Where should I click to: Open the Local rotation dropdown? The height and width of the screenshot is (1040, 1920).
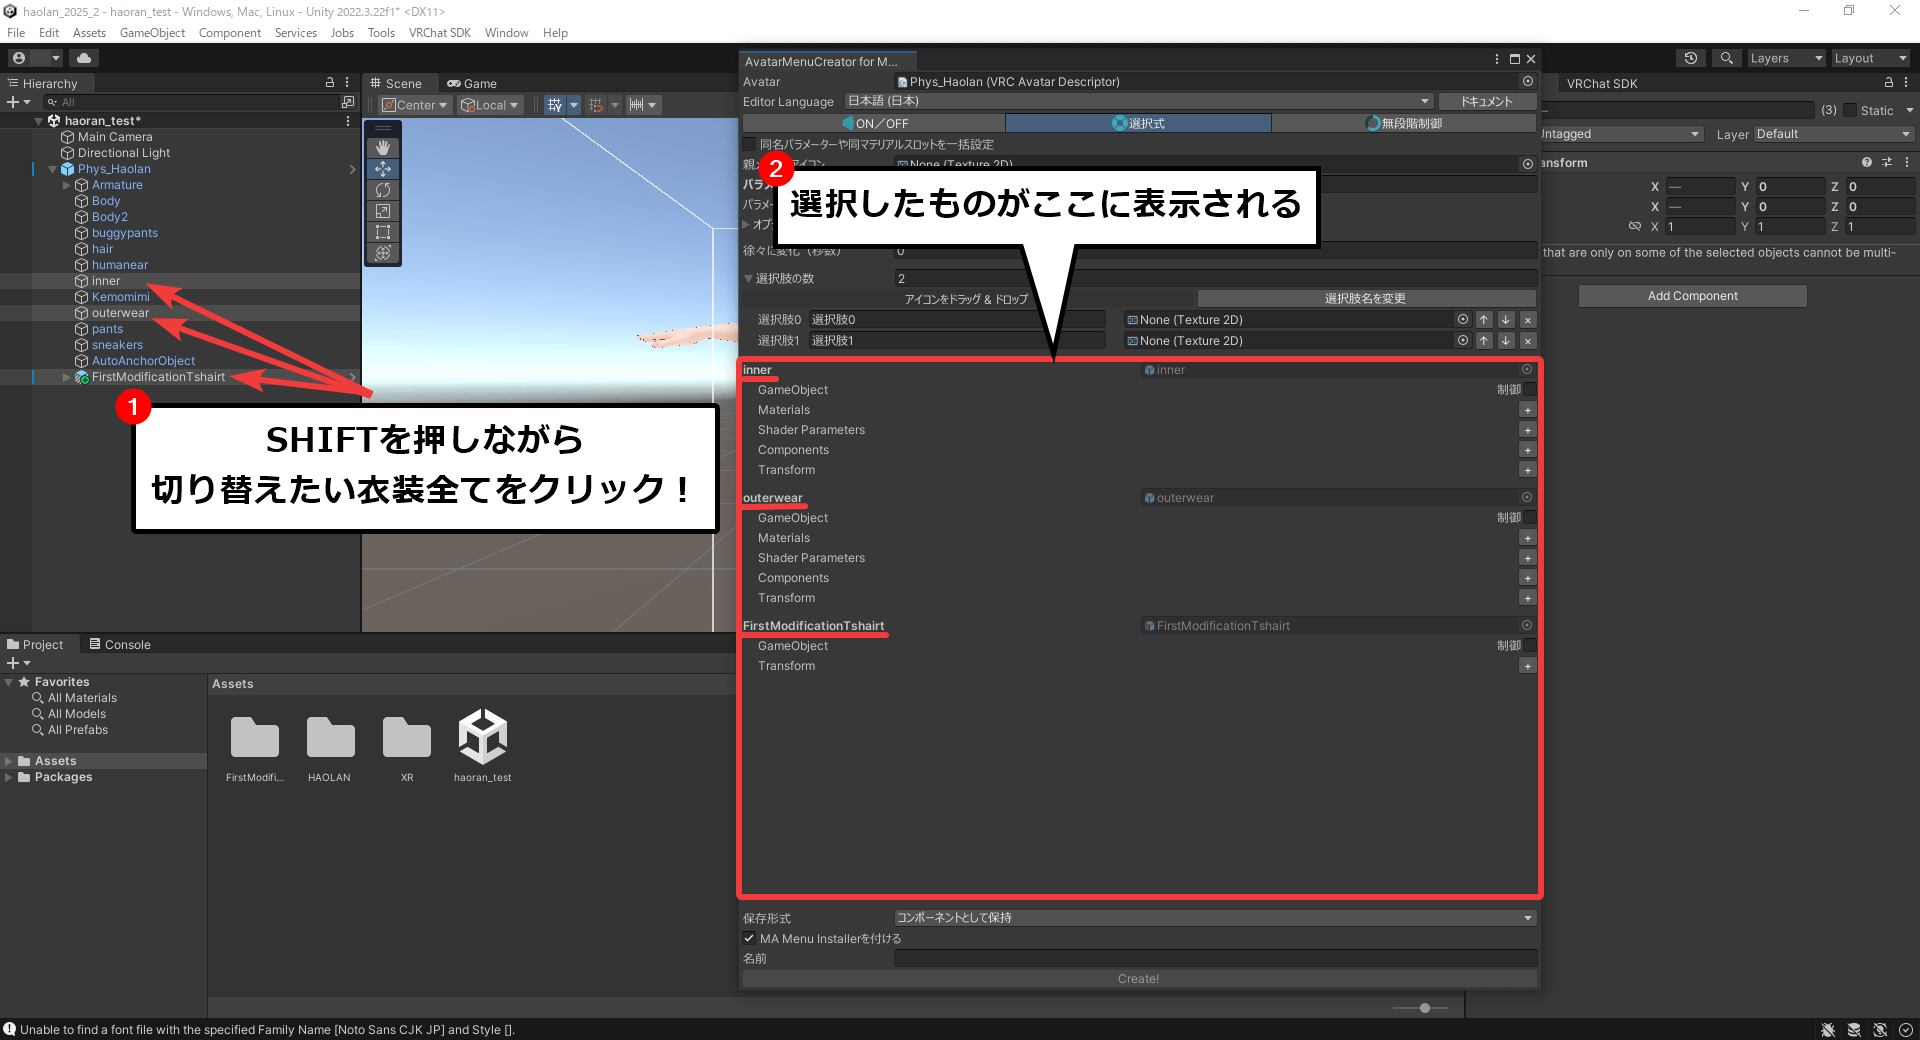490,105
